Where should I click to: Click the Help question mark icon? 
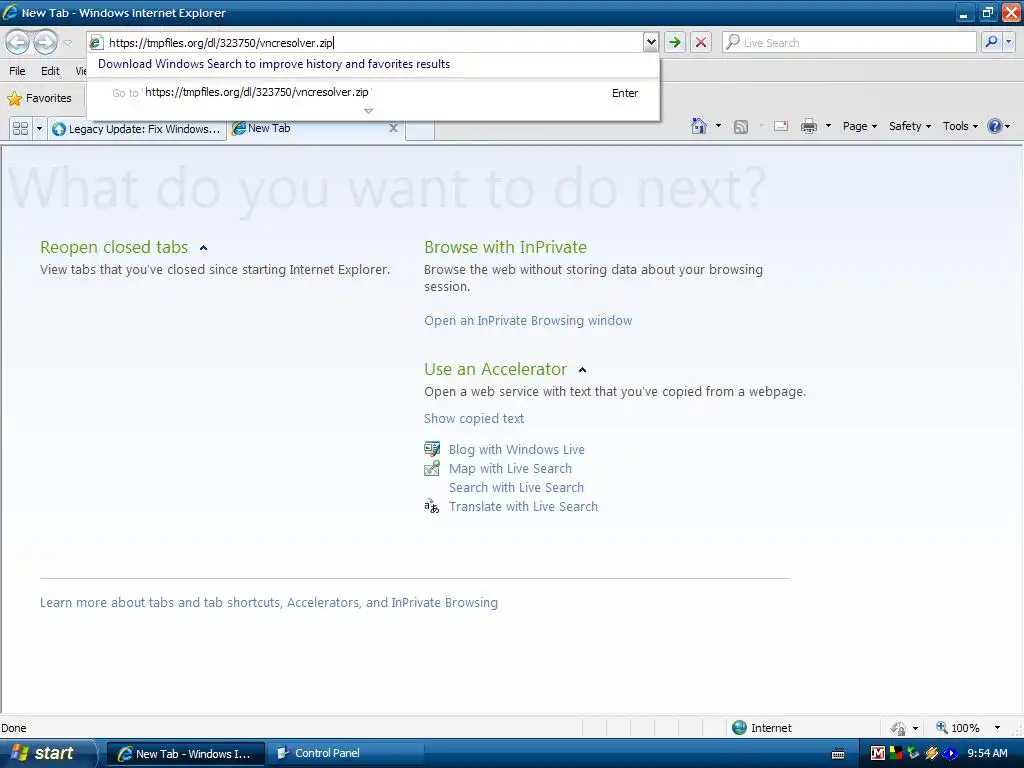(995, 126)
